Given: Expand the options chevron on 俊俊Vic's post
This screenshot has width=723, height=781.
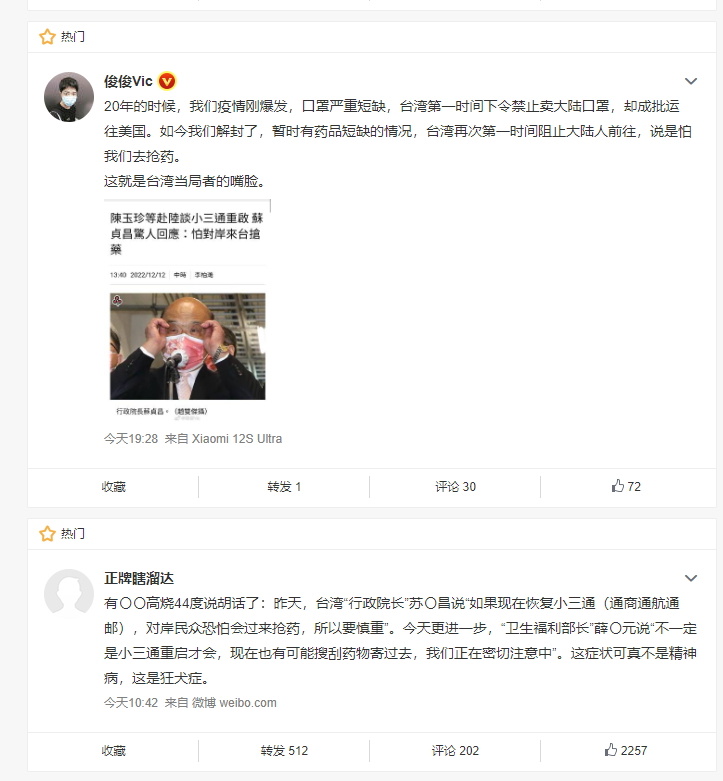Looking at the screenshot, I should point(691,81).
